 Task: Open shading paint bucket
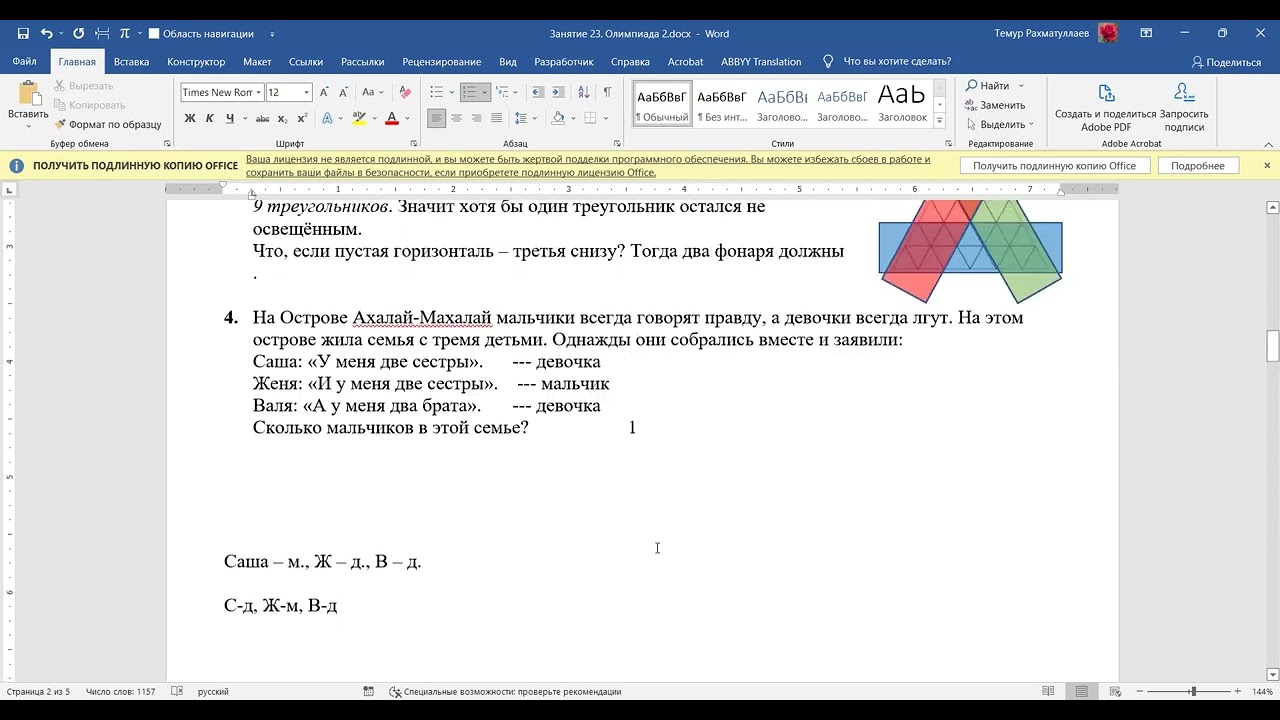tap(558, 118)
